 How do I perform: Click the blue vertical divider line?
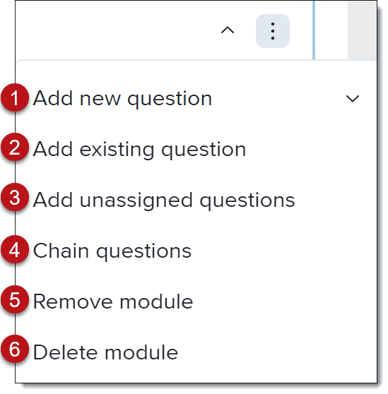pyautogui.click(x=314, y=30)
